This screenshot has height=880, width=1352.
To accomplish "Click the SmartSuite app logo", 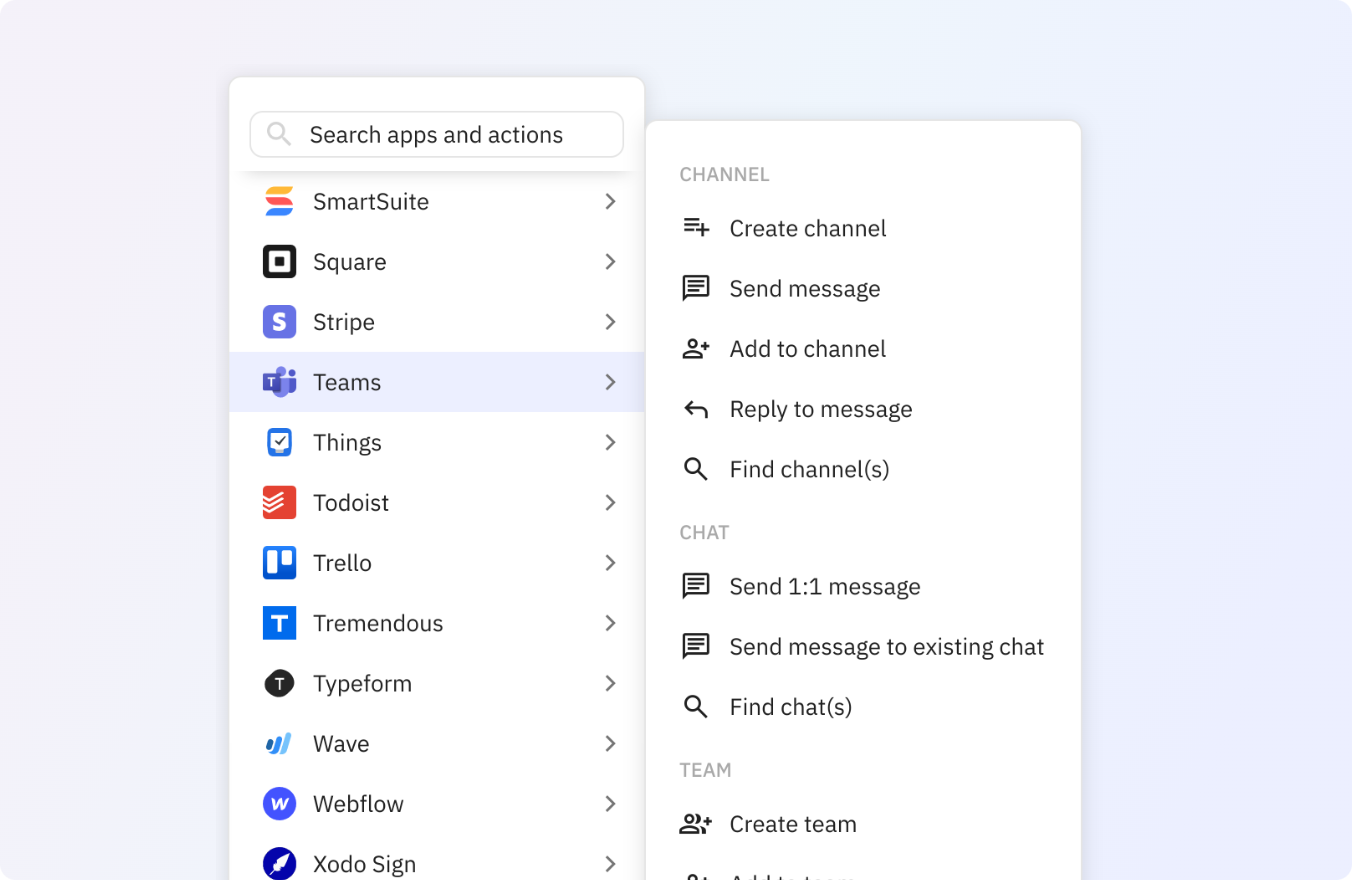I will click(x=279, y=201).
